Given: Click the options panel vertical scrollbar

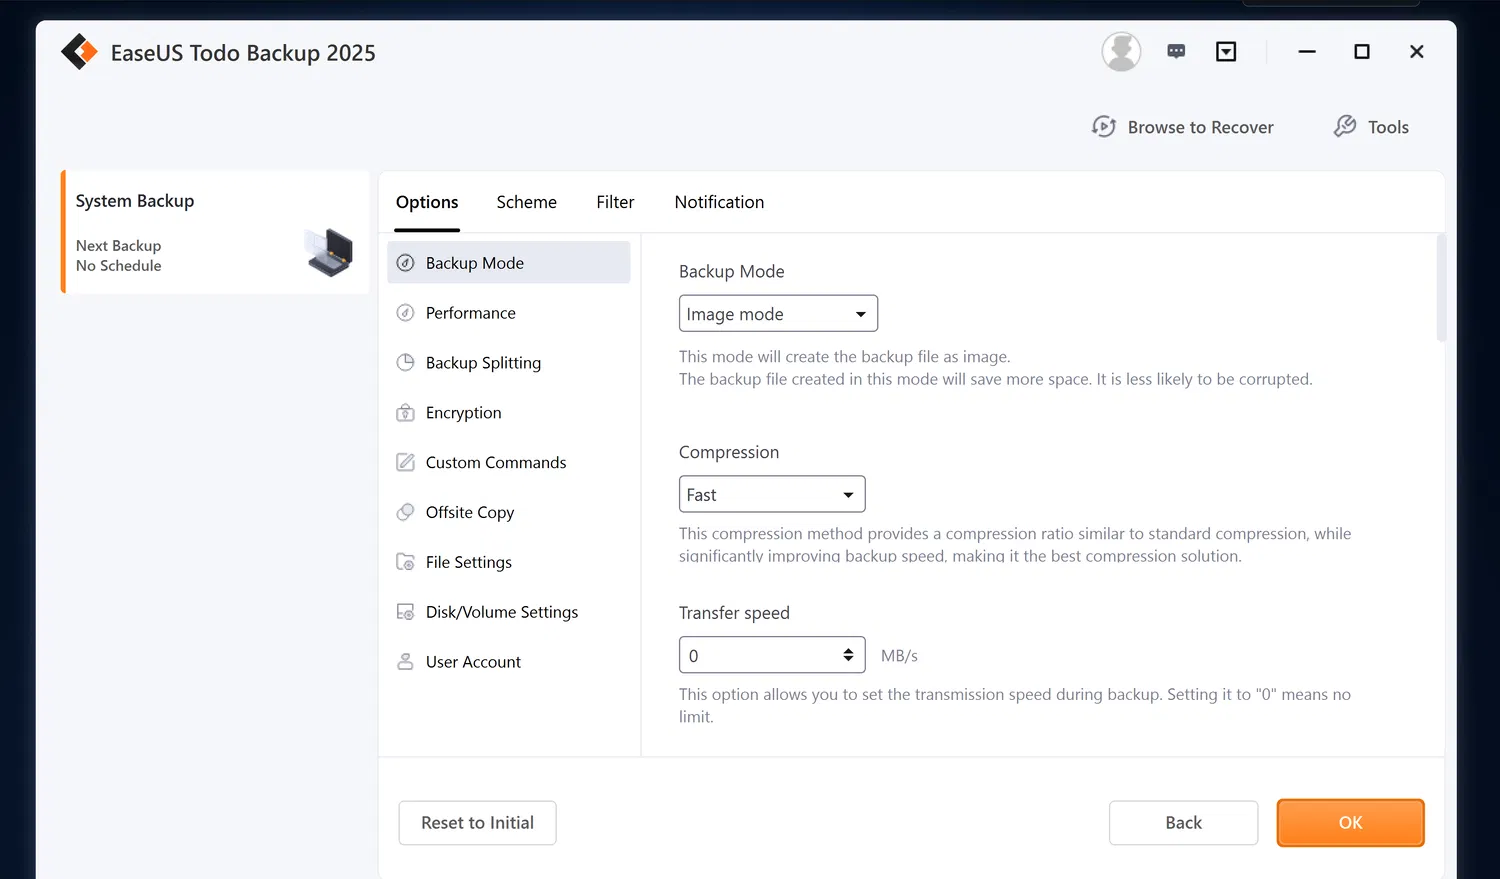Looking at the screenshot, I should click(x=1441, y=289).
